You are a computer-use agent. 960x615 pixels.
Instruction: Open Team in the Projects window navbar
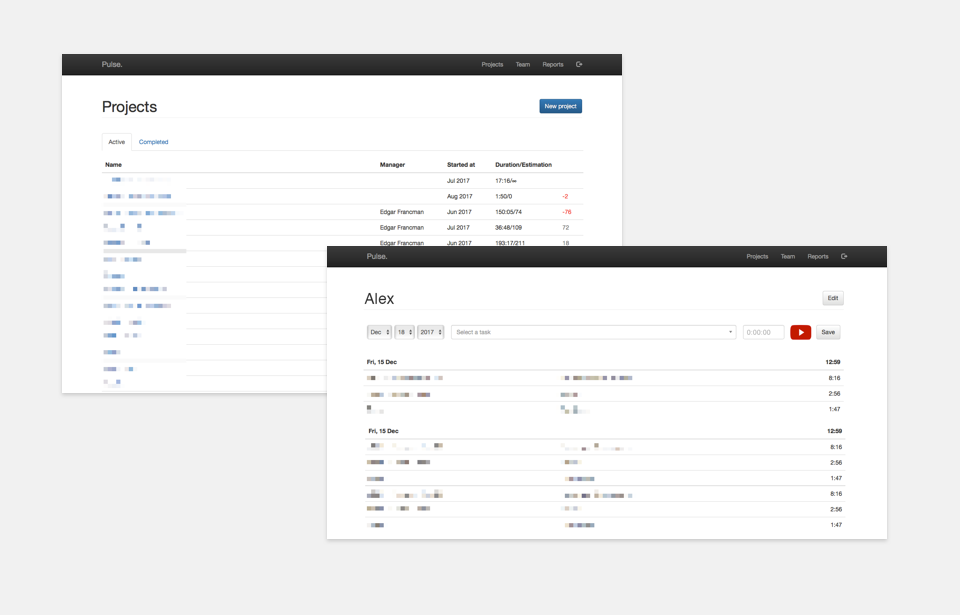pyautogui.click(x=523, y=65)
